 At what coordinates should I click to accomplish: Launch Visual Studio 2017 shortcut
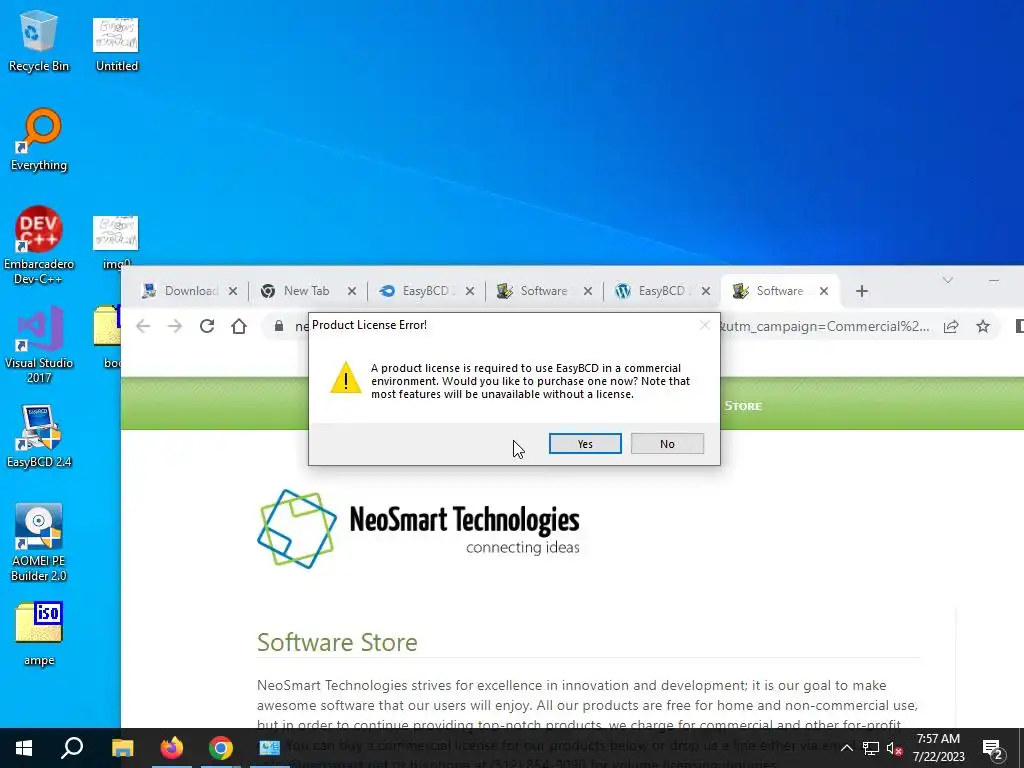(39, 345)
